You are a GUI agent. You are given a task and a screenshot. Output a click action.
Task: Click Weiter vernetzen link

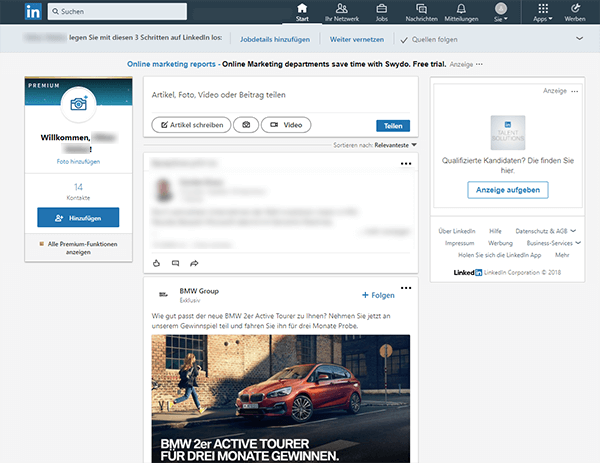click(x=357, y=39)
